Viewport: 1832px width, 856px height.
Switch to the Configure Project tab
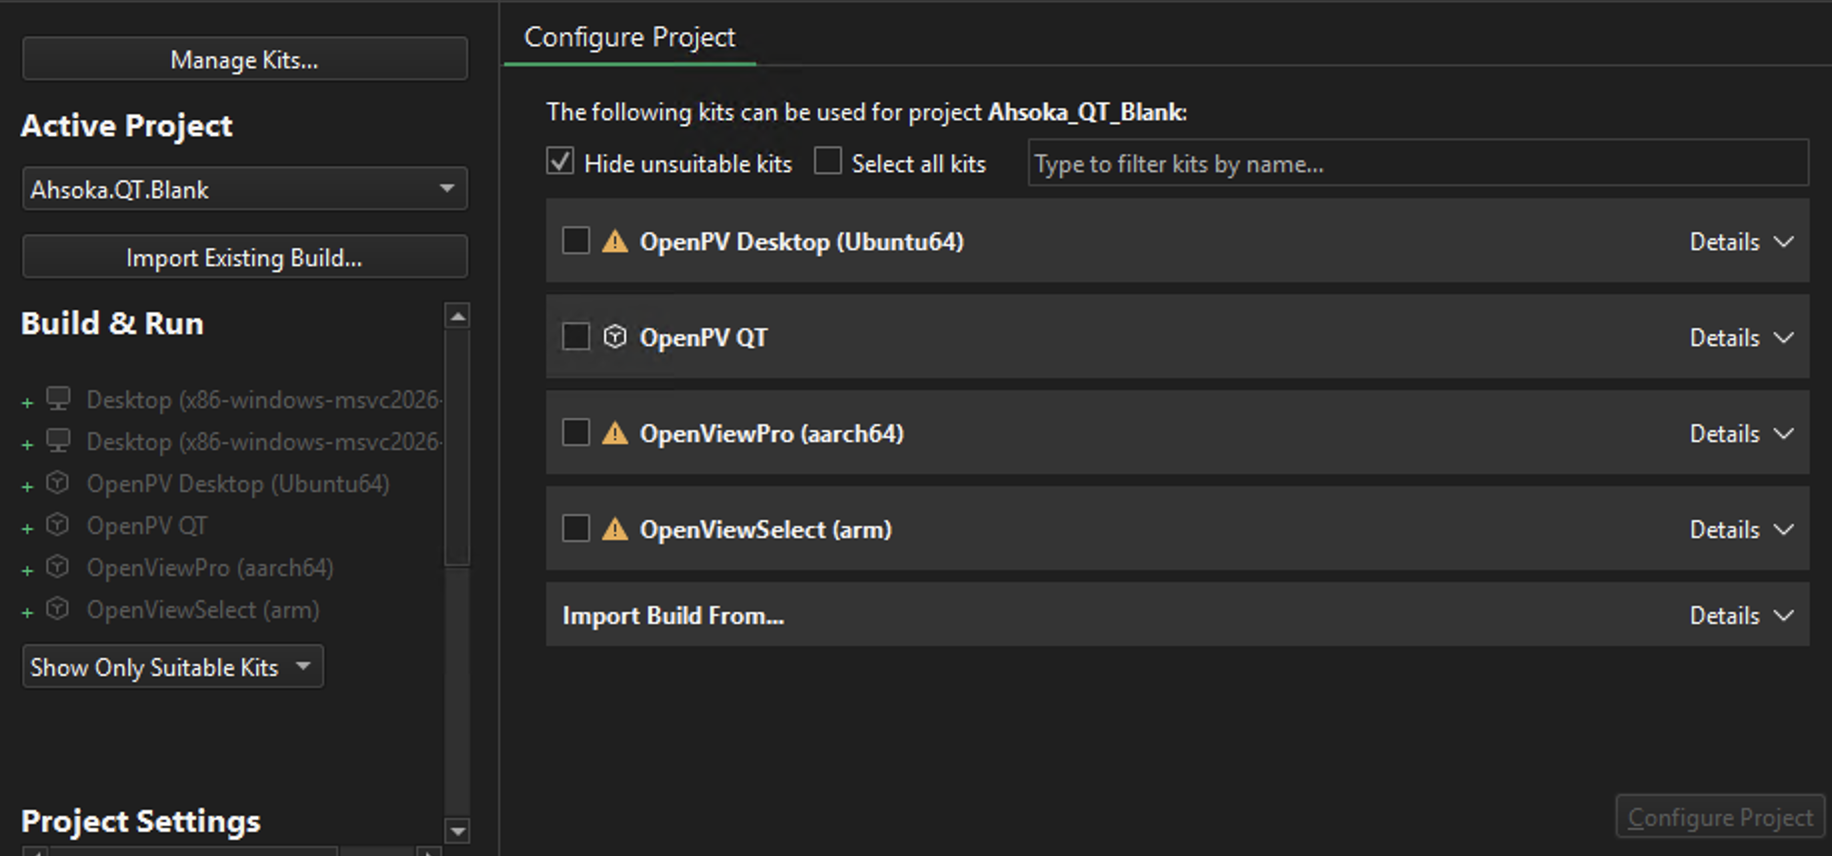(x=630, y=38)
